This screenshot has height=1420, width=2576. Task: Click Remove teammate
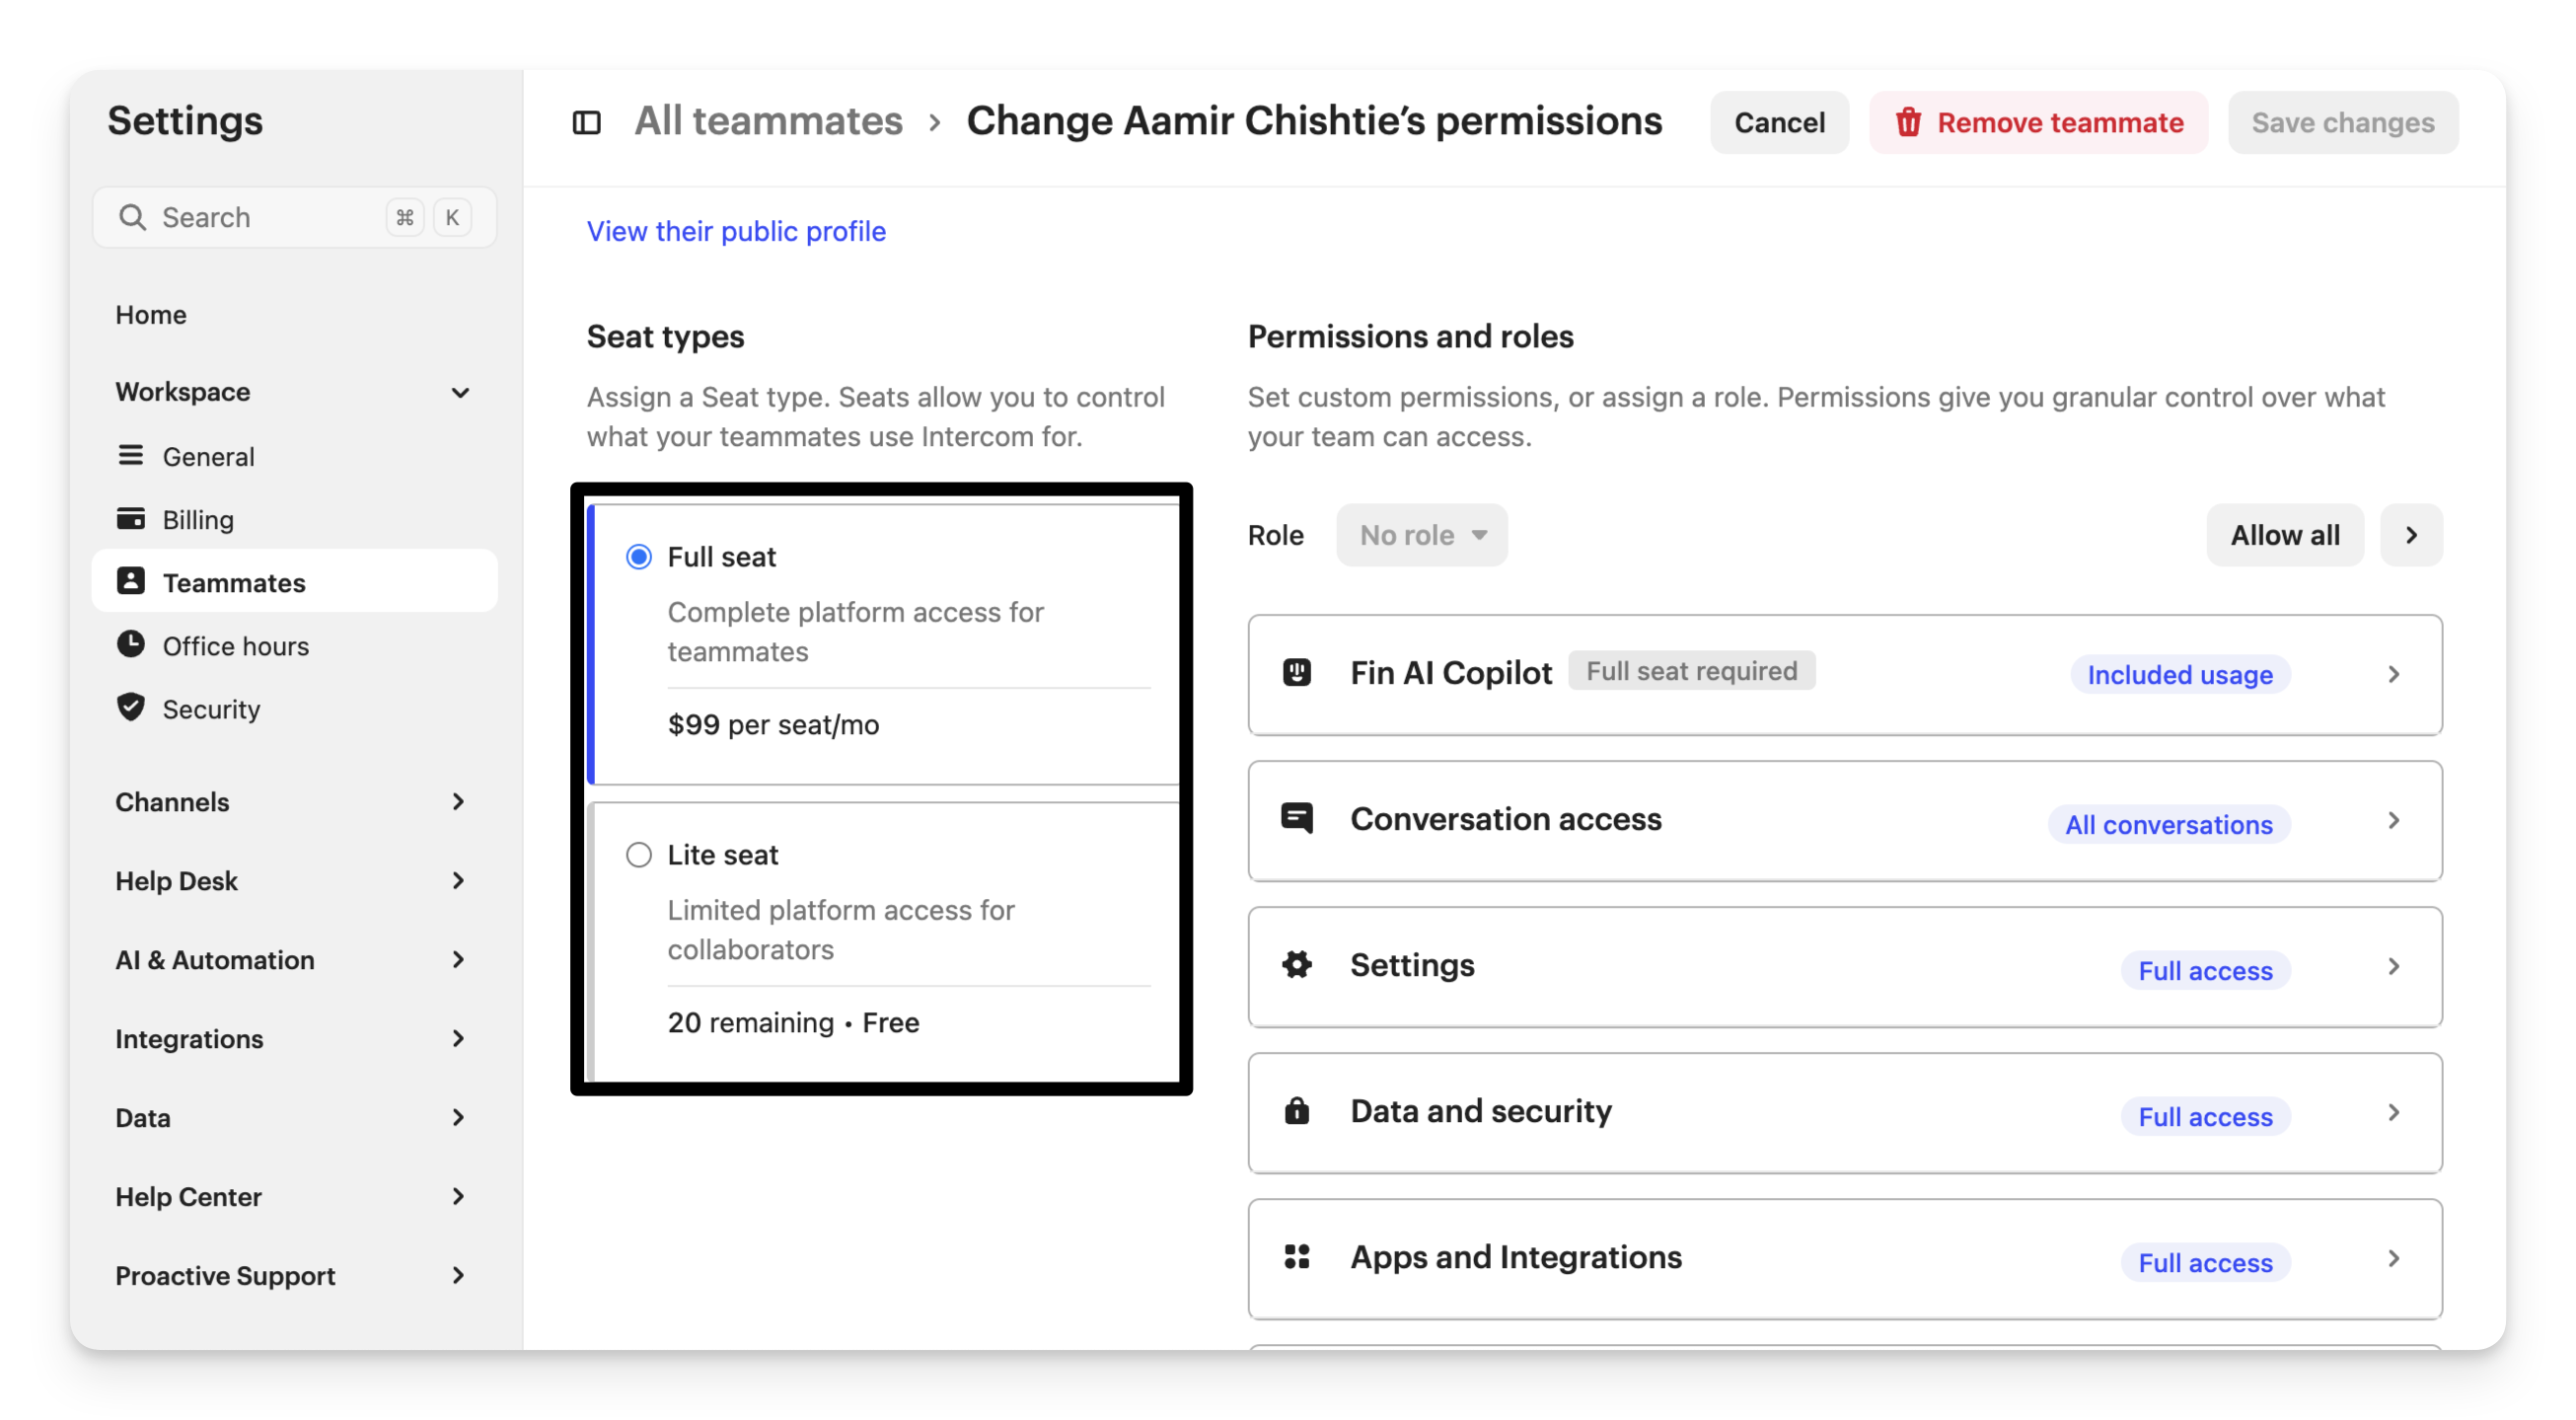pos(2038,122)
